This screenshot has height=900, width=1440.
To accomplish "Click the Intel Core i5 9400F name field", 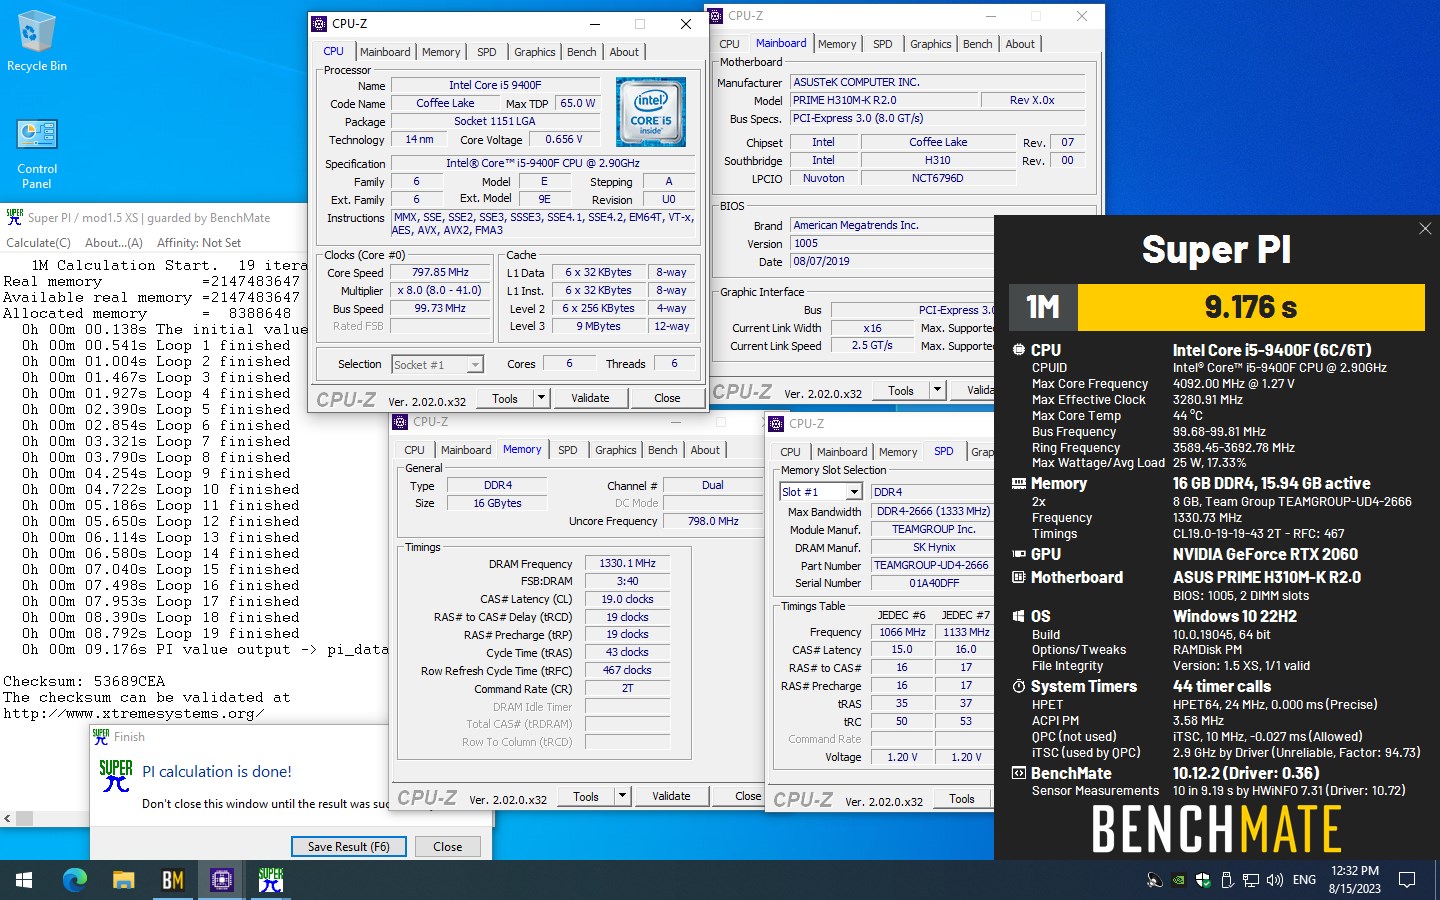I will point(495,85).
